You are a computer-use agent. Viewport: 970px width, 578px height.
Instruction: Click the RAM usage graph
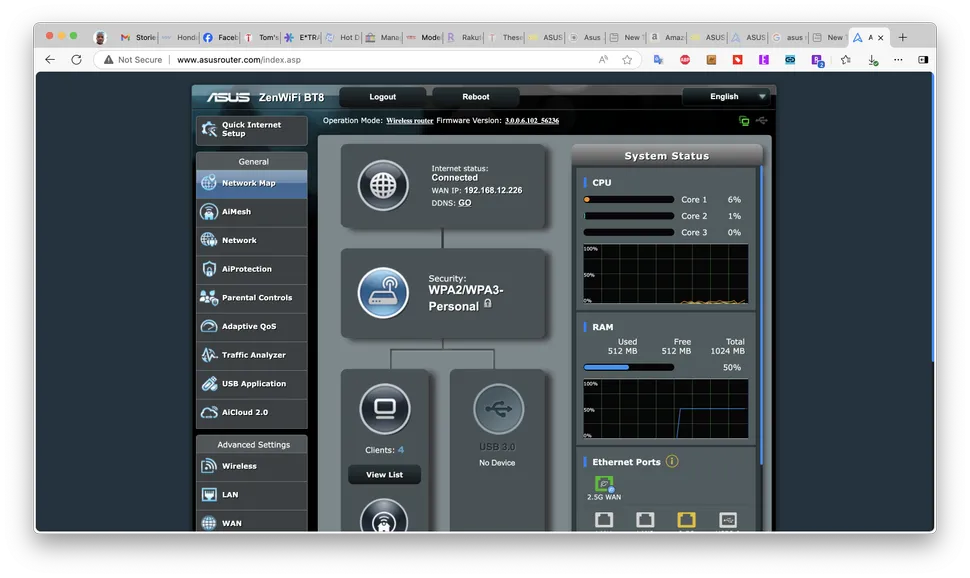pos(666,408)
